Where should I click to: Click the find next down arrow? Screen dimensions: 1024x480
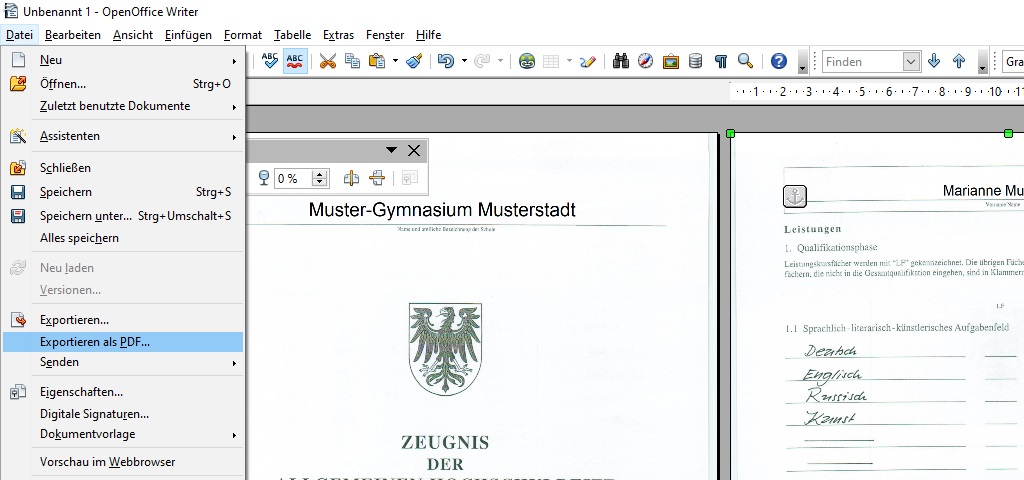pyautogui.click(x=934, y=61)
